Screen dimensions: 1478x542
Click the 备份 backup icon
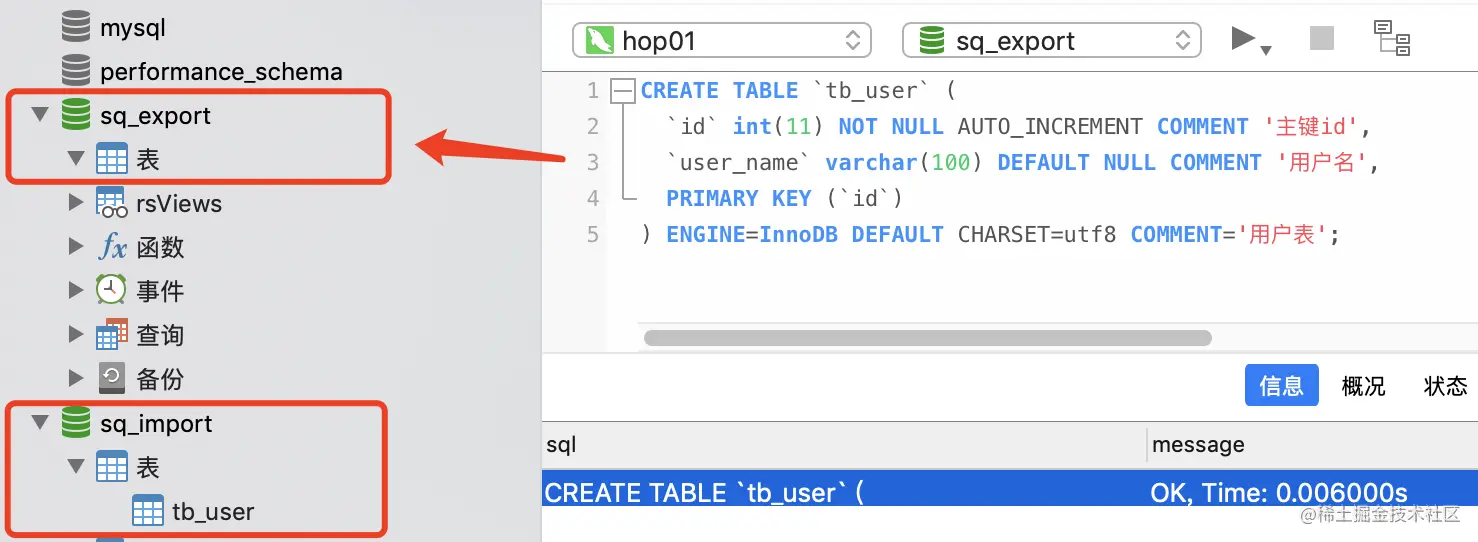point(112,379)
